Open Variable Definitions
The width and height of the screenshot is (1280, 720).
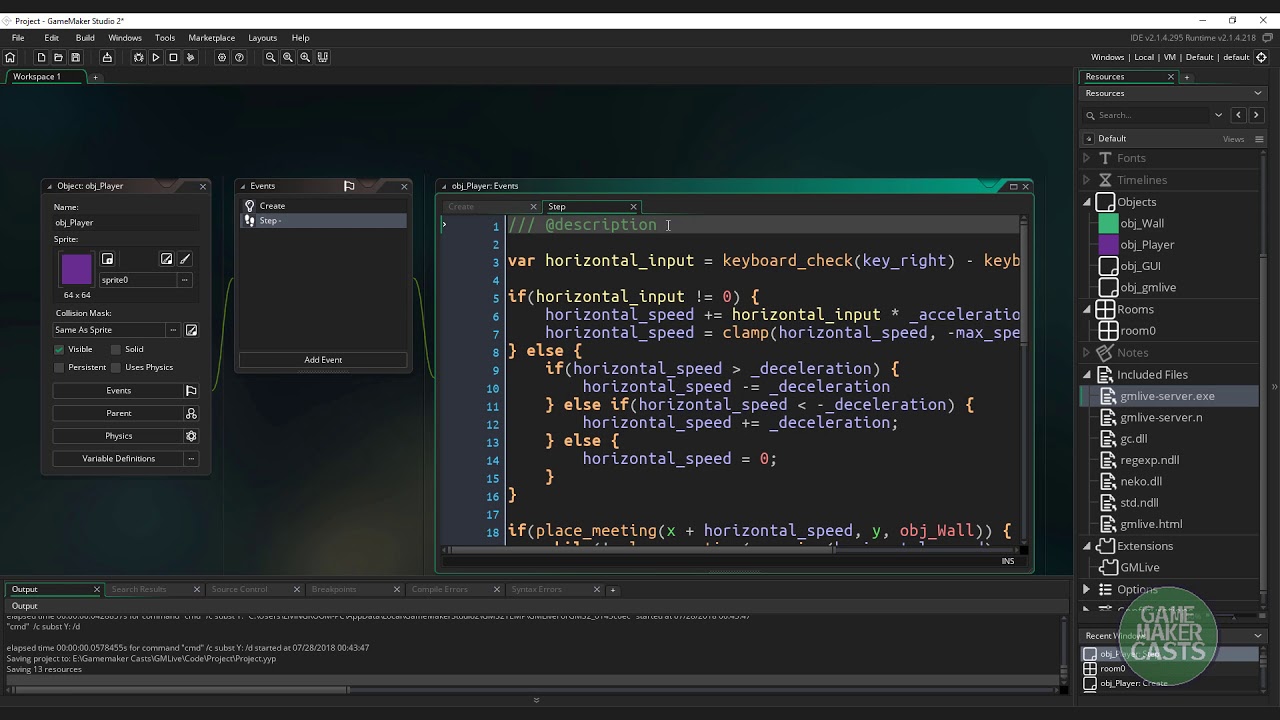click(x=119, y=458)
